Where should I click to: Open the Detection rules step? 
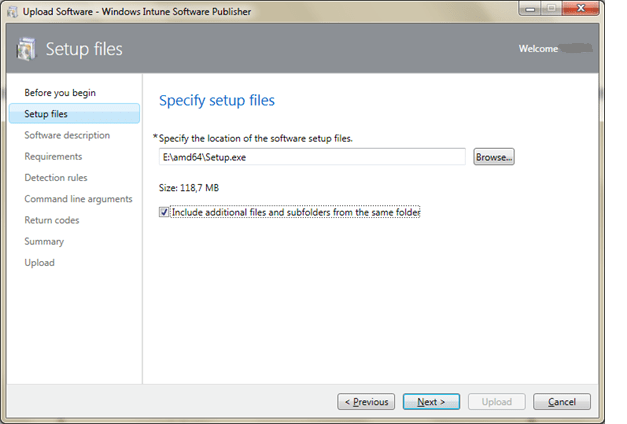[56, 178]
